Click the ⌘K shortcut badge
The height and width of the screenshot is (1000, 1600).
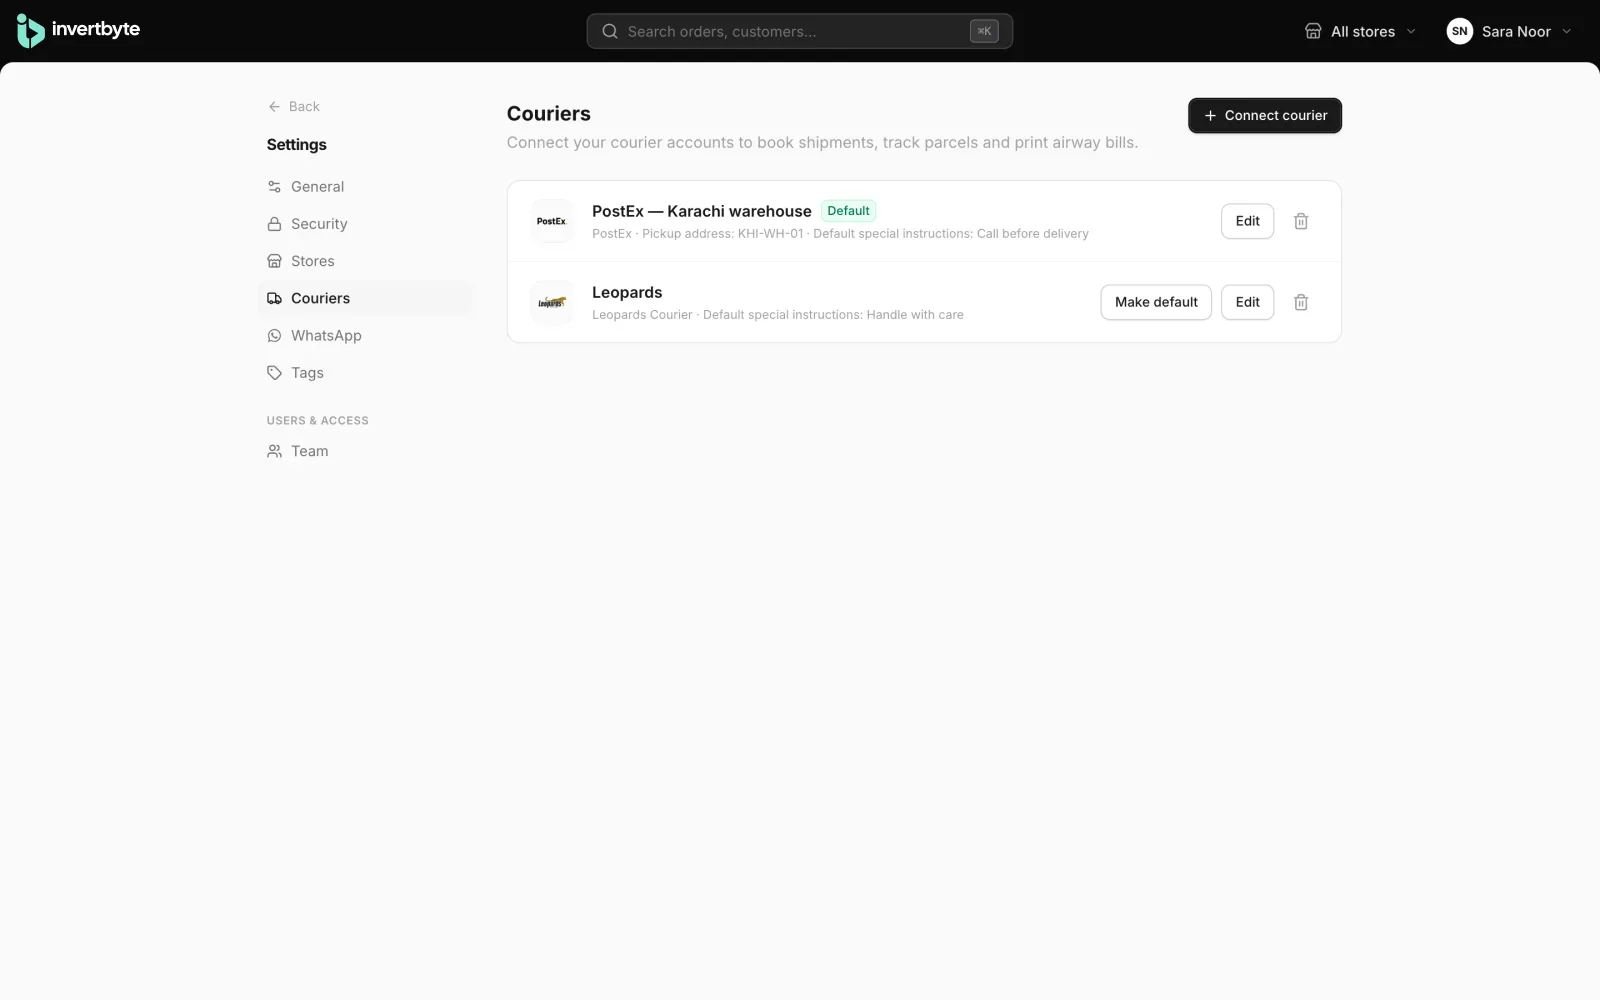pos(984,31)
